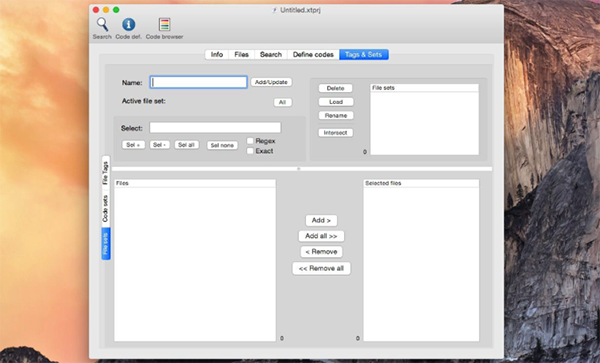Close the Untitled.xtprj window

(96, 10)
